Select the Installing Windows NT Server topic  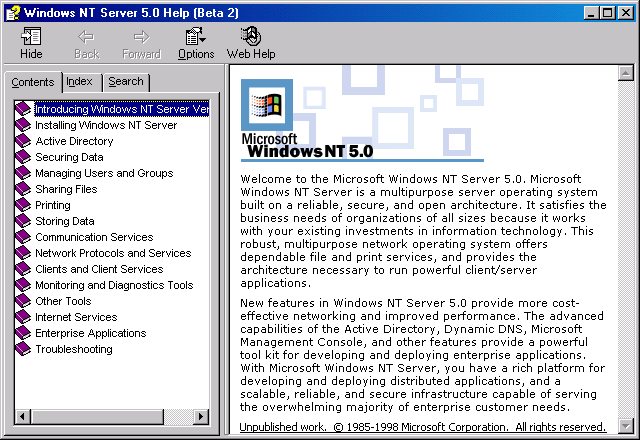click(106, 125)
